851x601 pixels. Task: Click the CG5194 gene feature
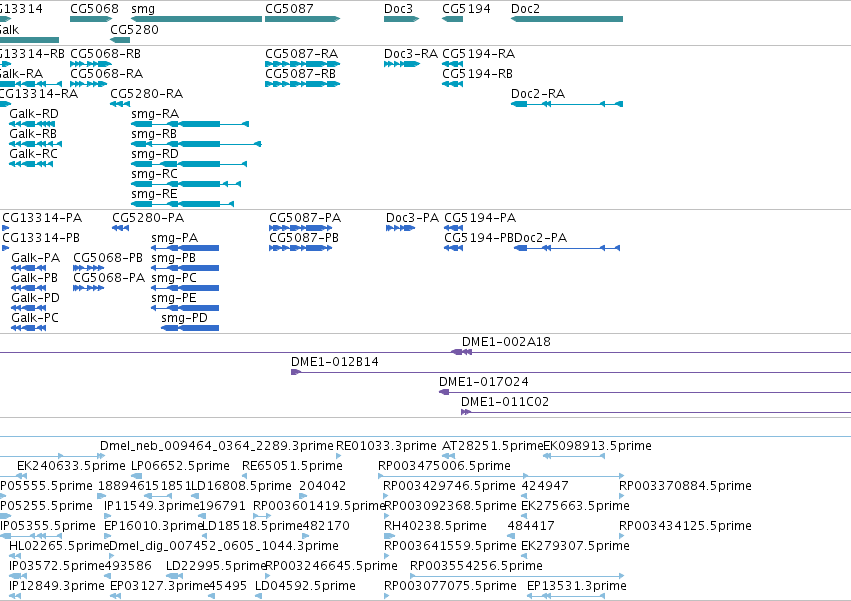point(453,19)
